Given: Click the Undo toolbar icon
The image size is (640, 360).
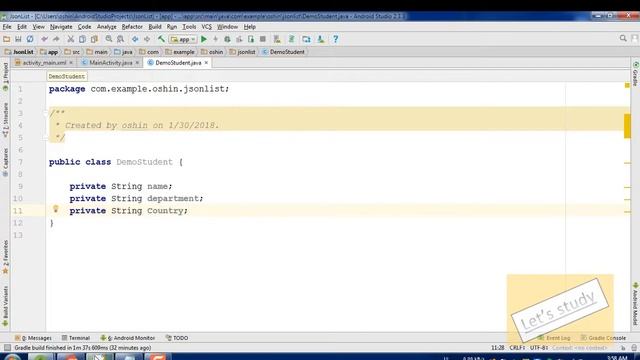Looking at the screenshot, I should point(44,39).
